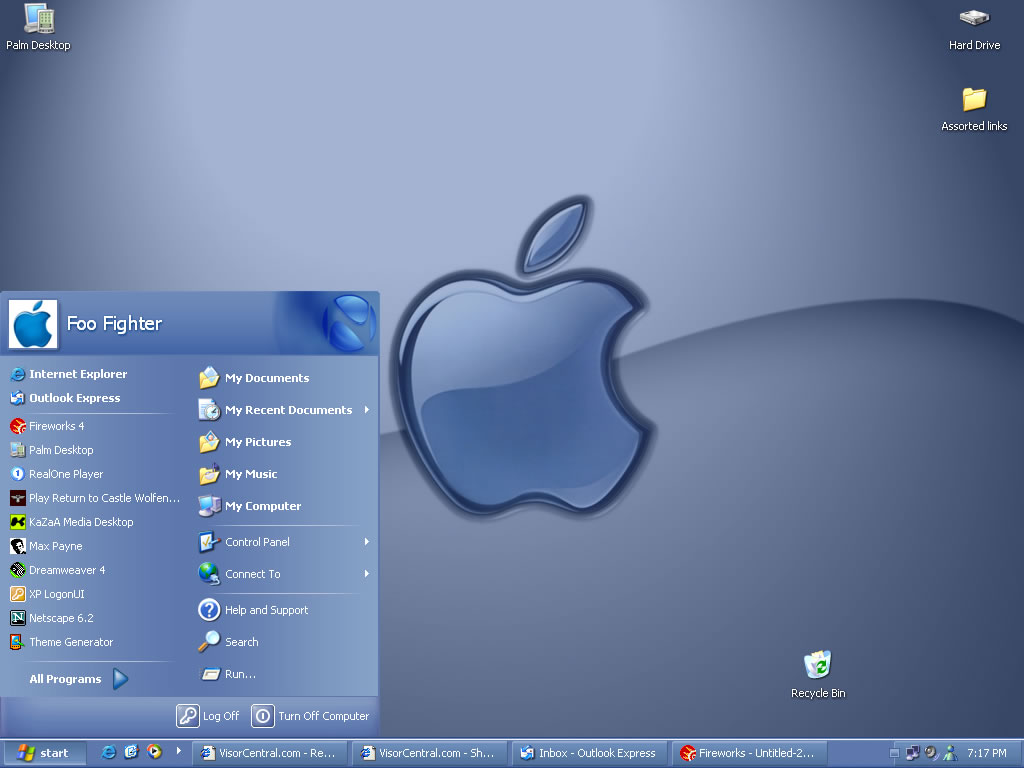Open KaZaA Media Desktop

tap(80, 522)
